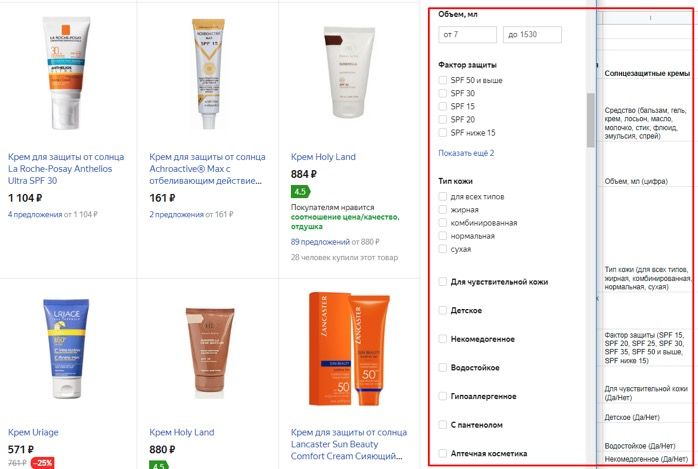
Task: Enable the SPF 30 filter checkbox
Action: (x=442, y=93)
